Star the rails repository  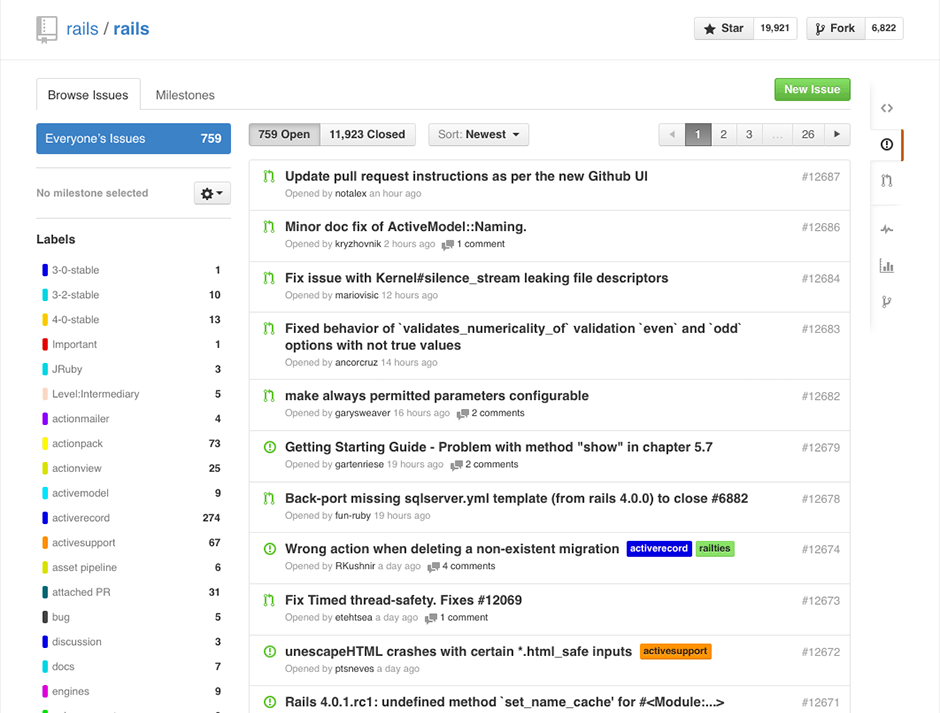coord(724,28)
